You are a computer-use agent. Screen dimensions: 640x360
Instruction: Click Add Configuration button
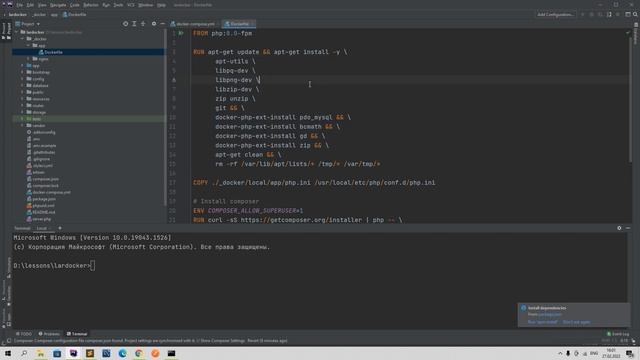click(x=555, y=14)
